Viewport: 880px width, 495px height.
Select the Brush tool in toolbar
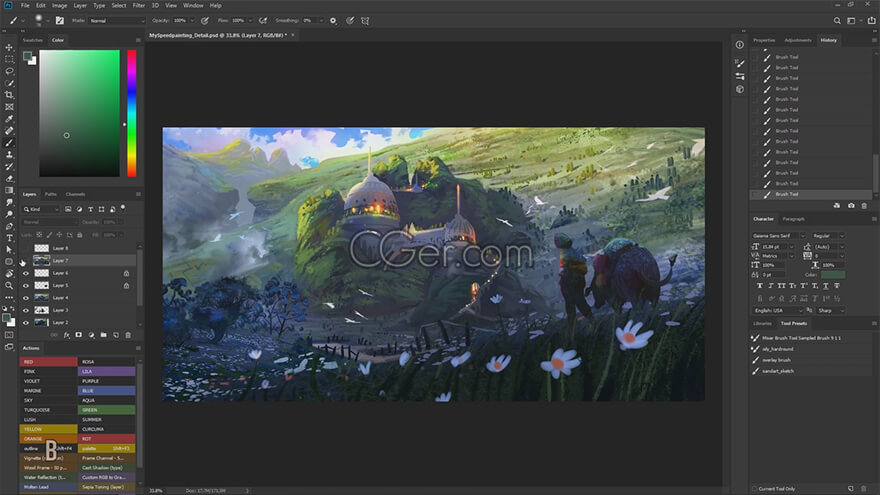[x=9, y=143]
